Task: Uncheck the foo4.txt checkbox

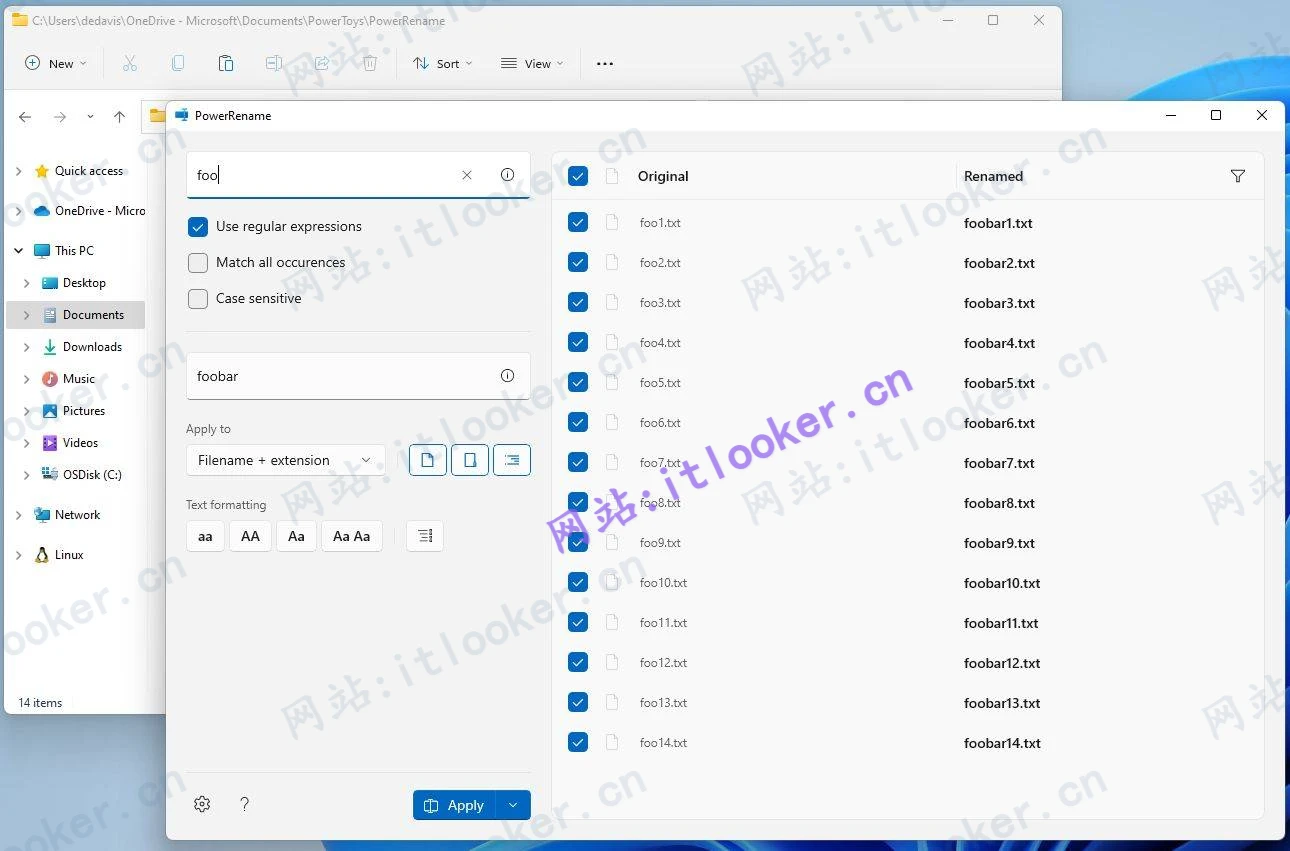Action: point(578,342)
